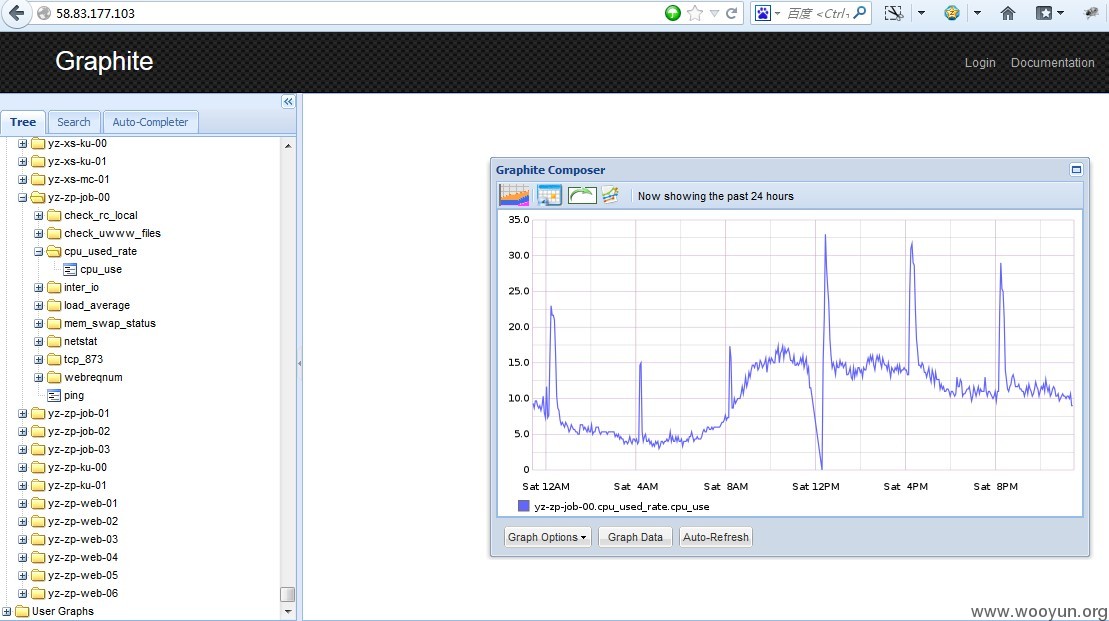Select the mem_swap_status tree item
This screenshot has height=621, width=1109.
point(110,323)
